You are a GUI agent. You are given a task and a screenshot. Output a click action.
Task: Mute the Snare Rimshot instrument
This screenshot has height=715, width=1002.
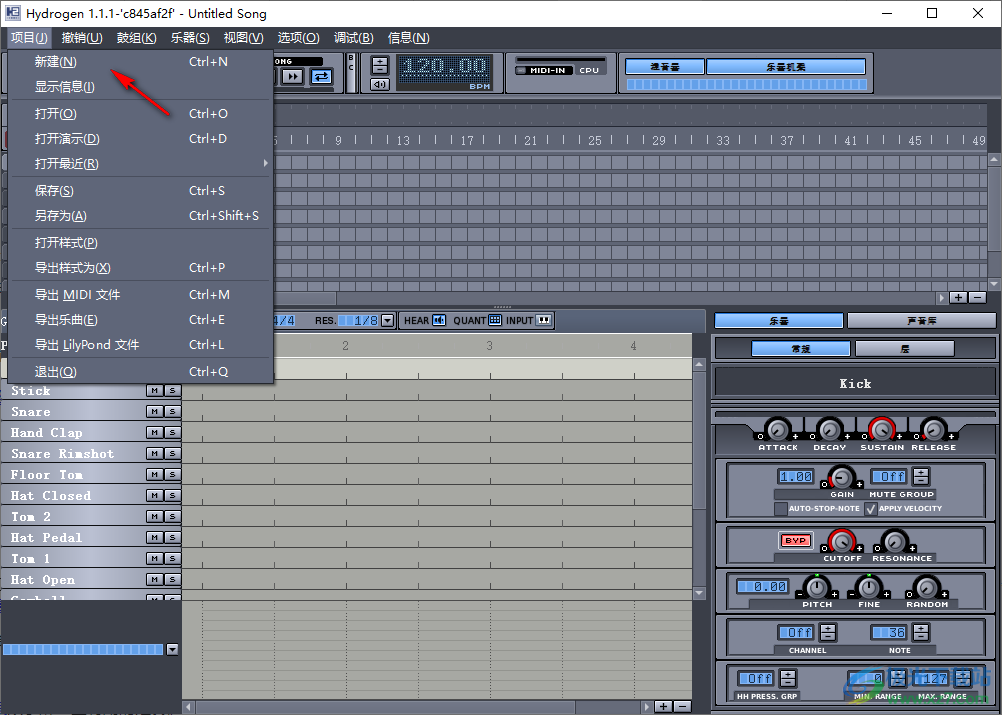(155, 454)
